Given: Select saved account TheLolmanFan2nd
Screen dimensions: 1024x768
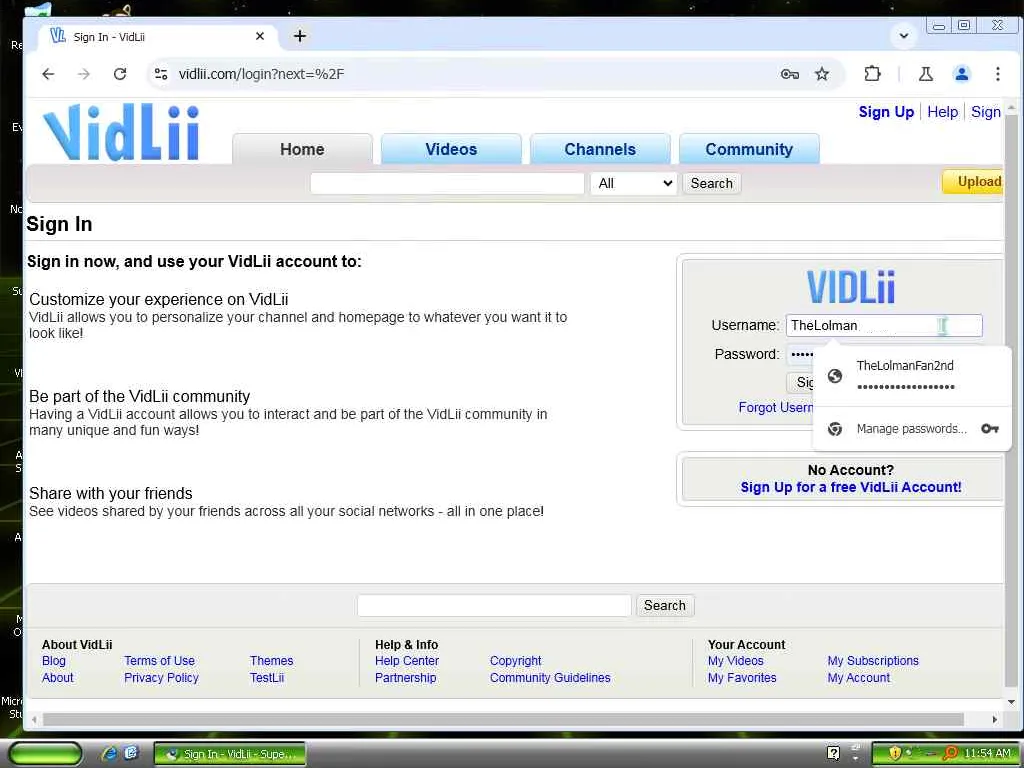Looking at the screenshot, I should (912, 376).
